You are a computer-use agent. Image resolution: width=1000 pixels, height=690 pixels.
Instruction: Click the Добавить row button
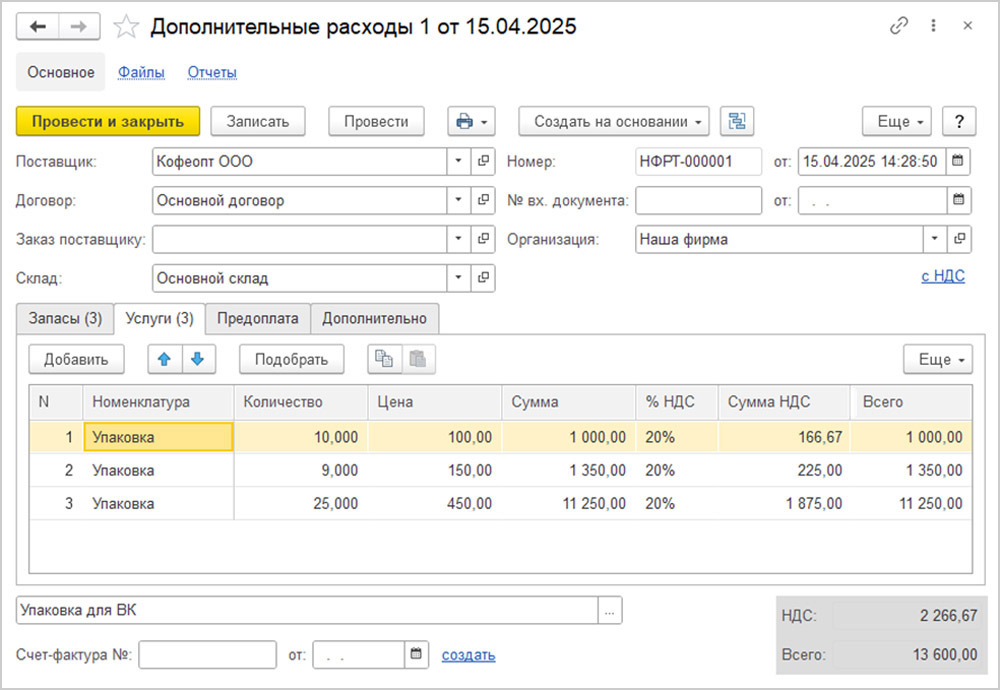(76, 359)
